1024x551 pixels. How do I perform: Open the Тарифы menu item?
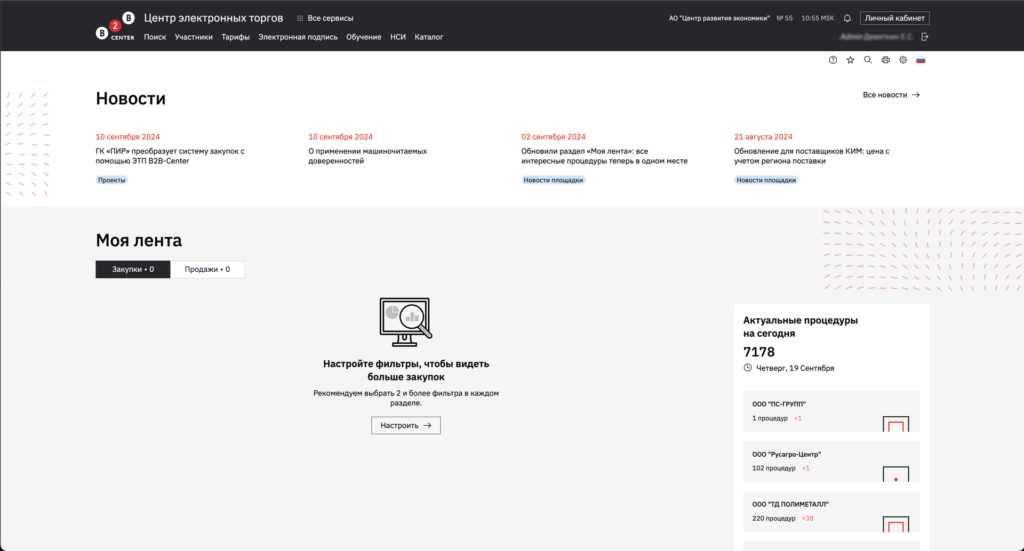pyautogui.click(x=235, y=37)
